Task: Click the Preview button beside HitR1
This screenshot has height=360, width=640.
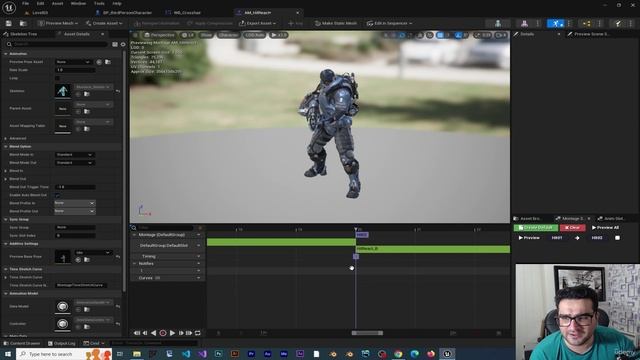Action: [529, 238]
